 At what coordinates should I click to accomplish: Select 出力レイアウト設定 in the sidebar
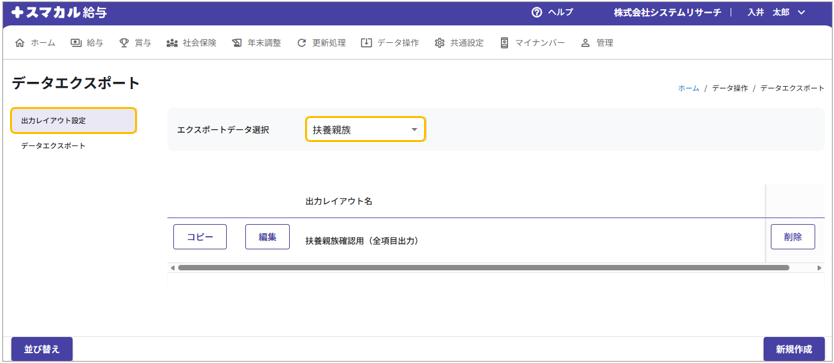coord(73,121)
